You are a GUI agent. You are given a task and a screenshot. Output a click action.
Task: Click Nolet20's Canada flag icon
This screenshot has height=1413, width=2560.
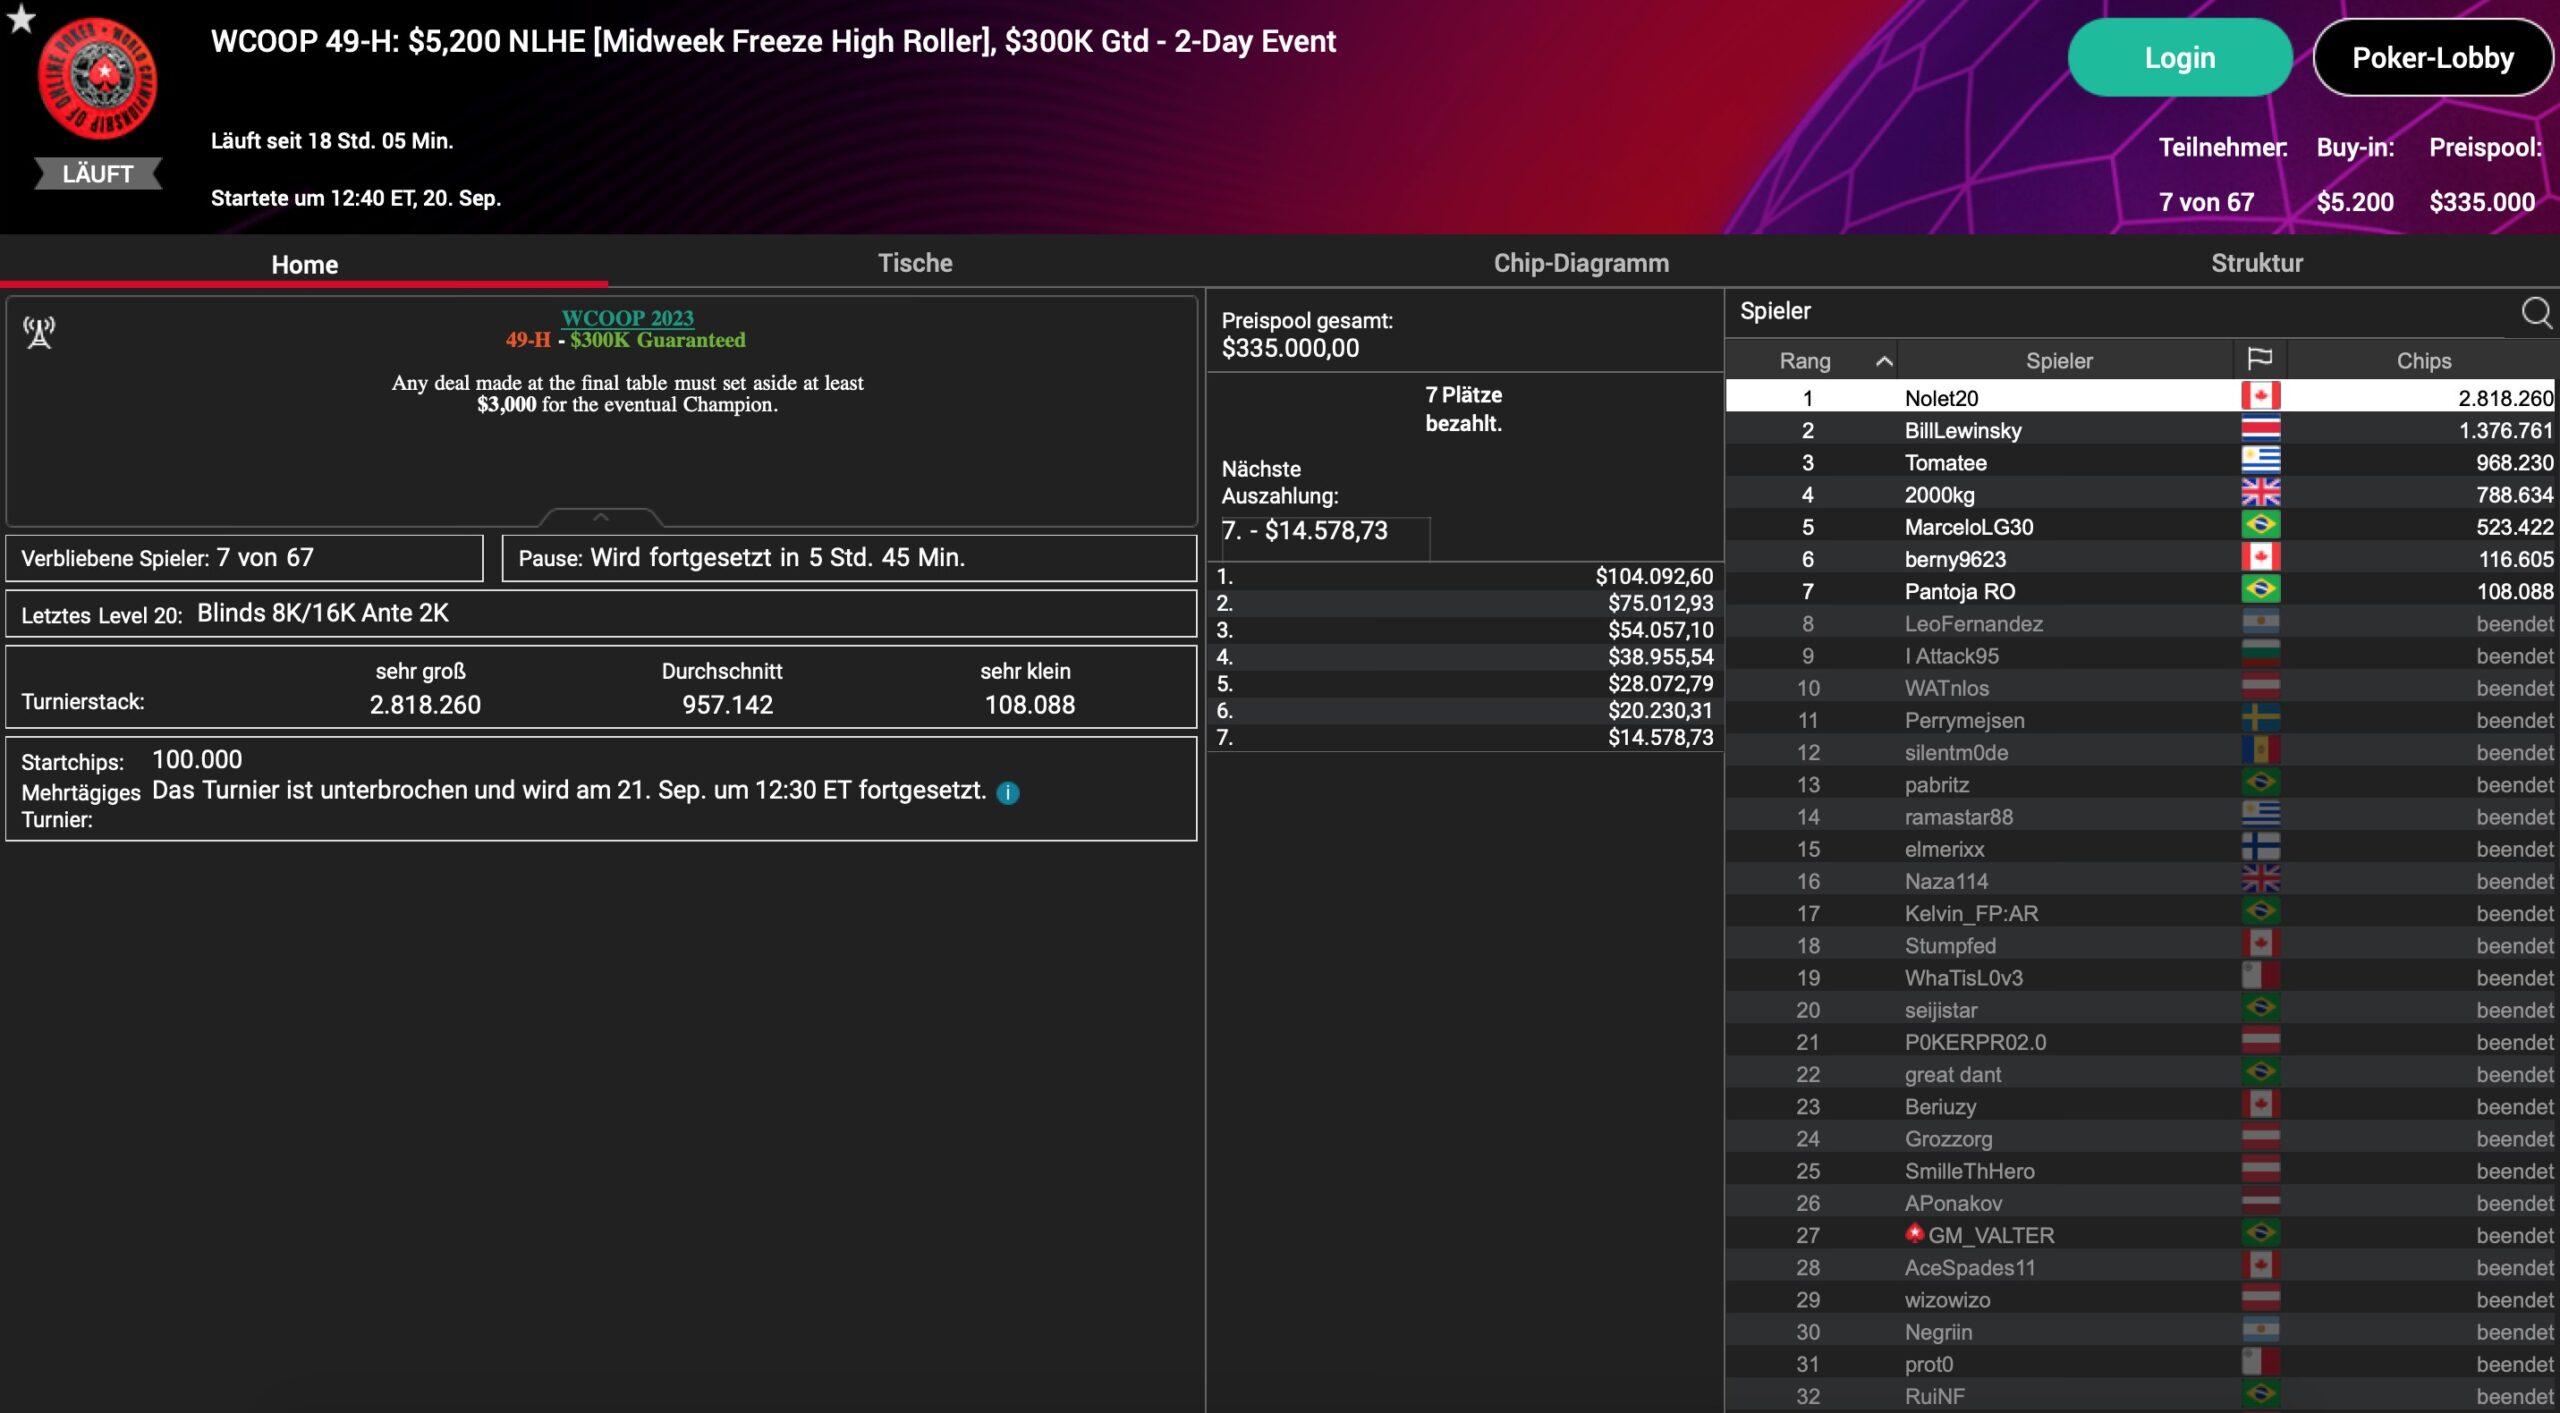2260,396
